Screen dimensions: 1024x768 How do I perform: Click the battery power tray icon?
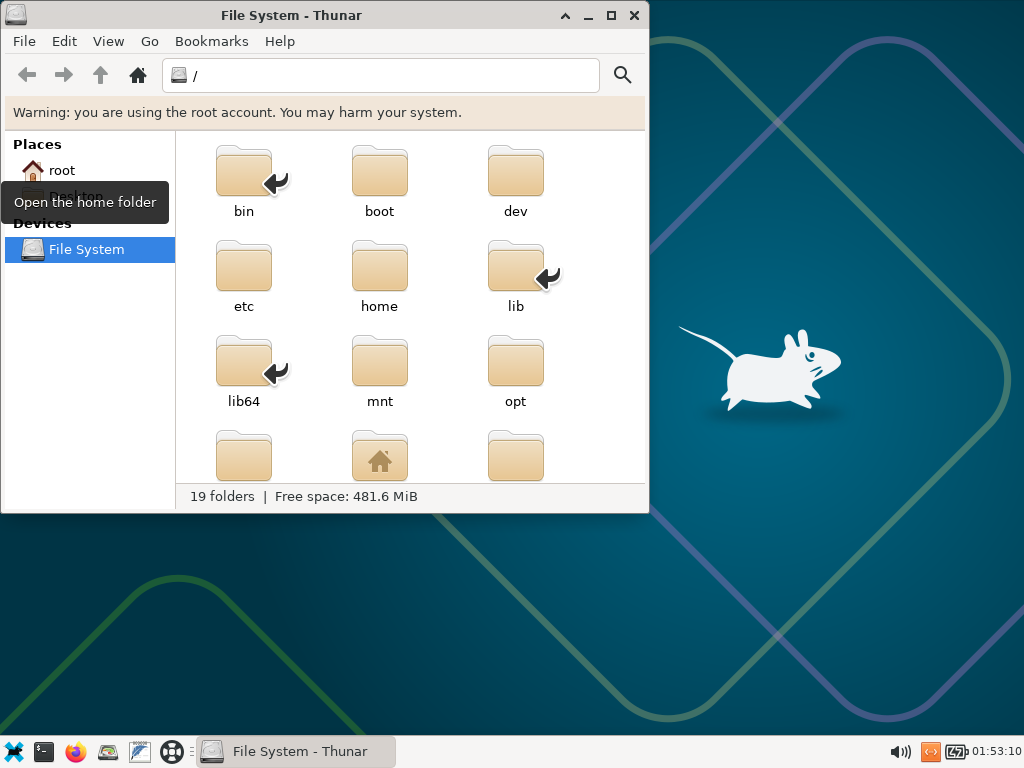pyautogui.click(x=957, y=752)
